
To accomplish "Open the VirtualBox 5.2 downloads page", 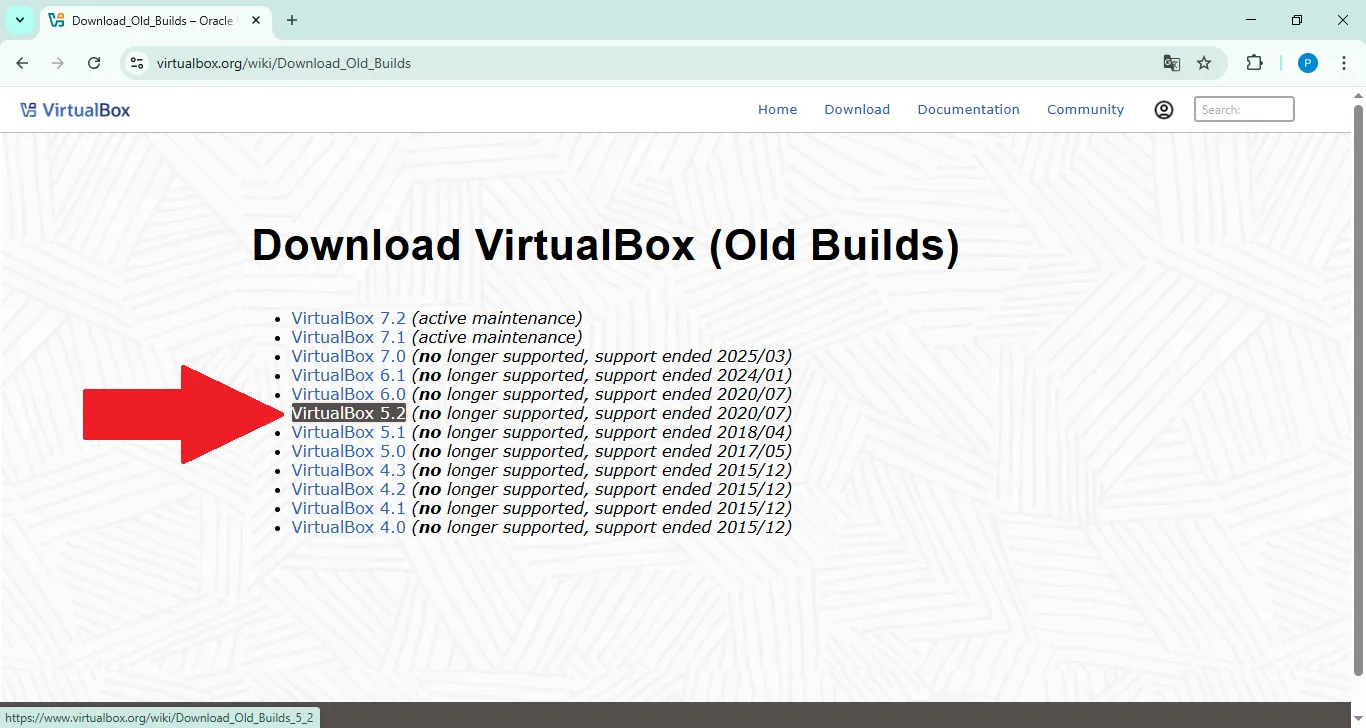I will pos(347,412).
